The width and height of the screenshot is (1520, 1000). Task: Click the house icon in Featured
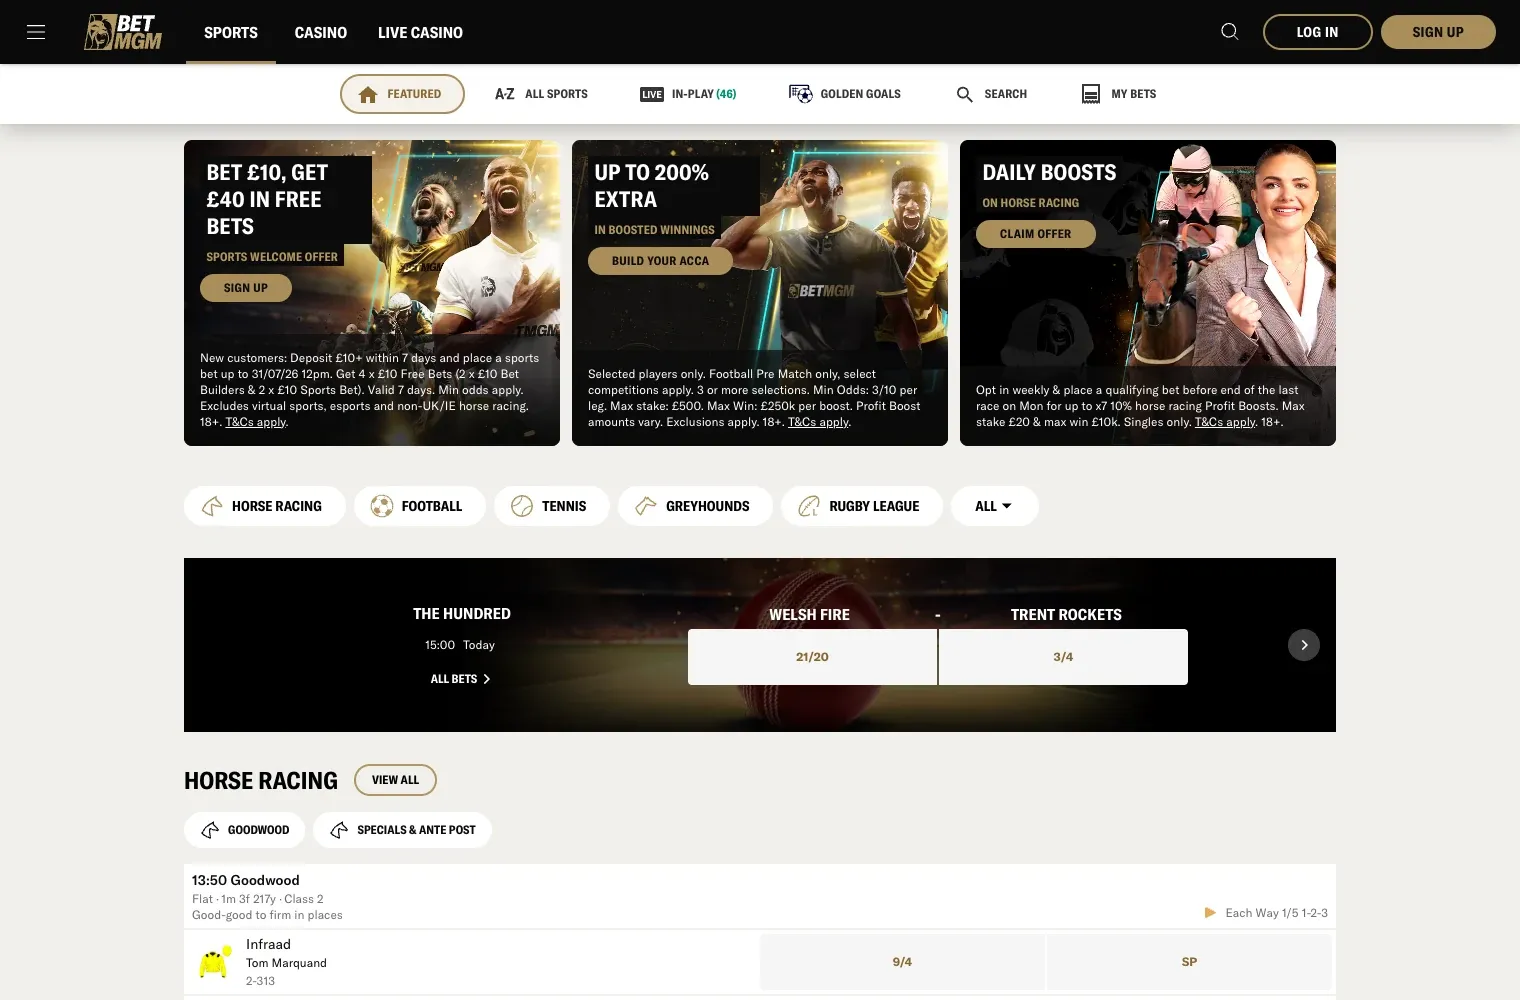(368, 95)
